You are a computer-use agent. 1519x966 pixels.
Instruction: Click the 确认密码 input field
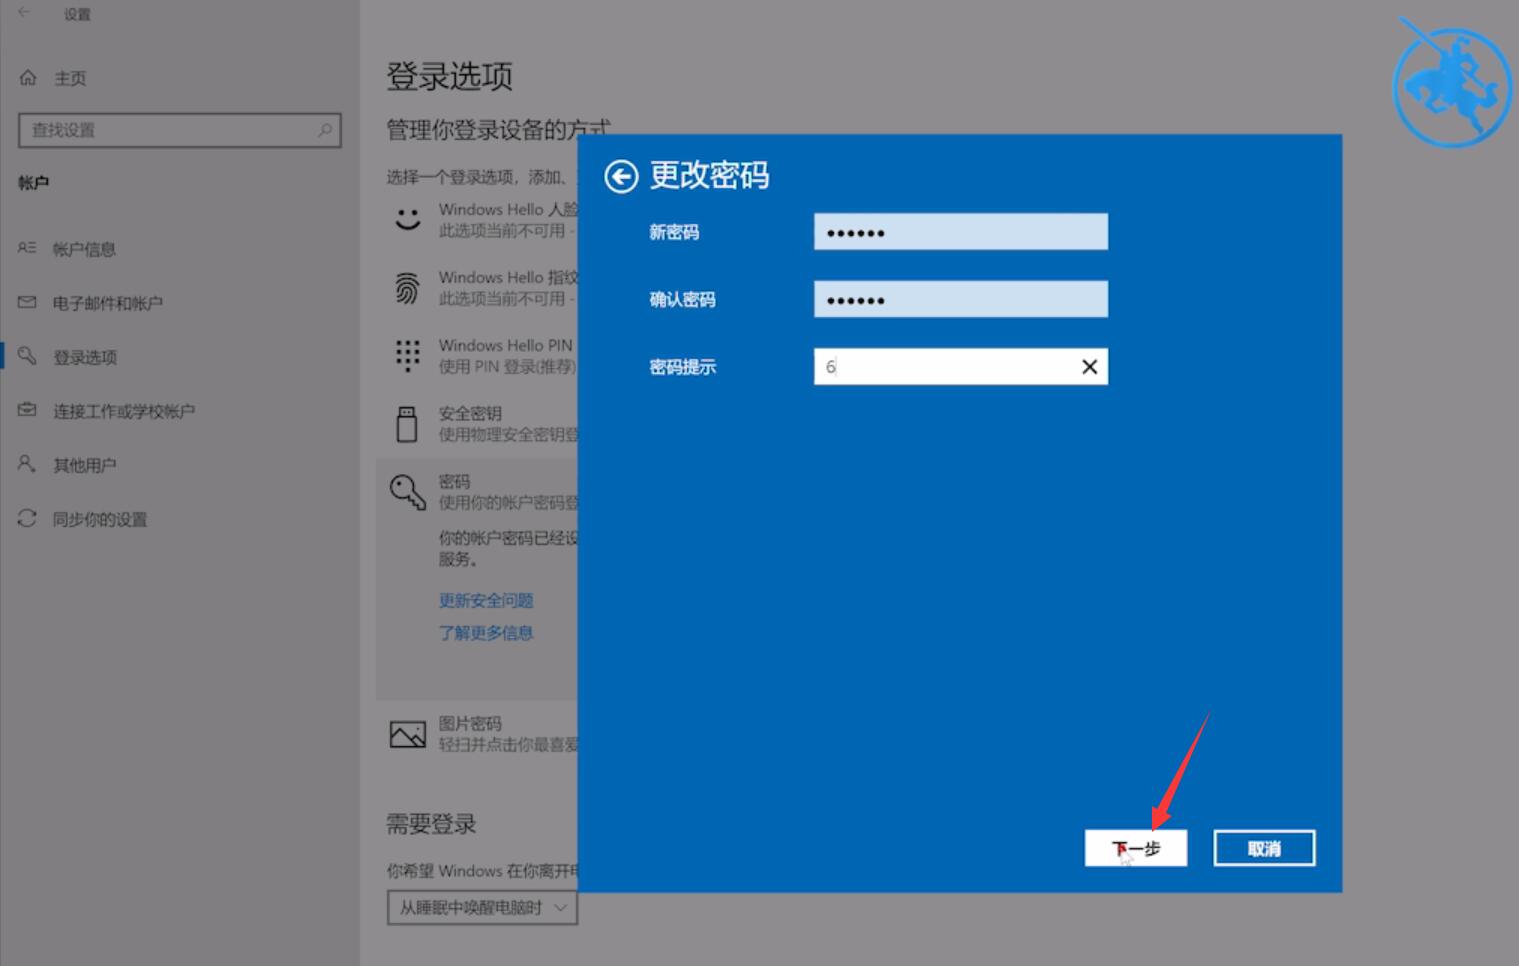click(x=961, y=299)
